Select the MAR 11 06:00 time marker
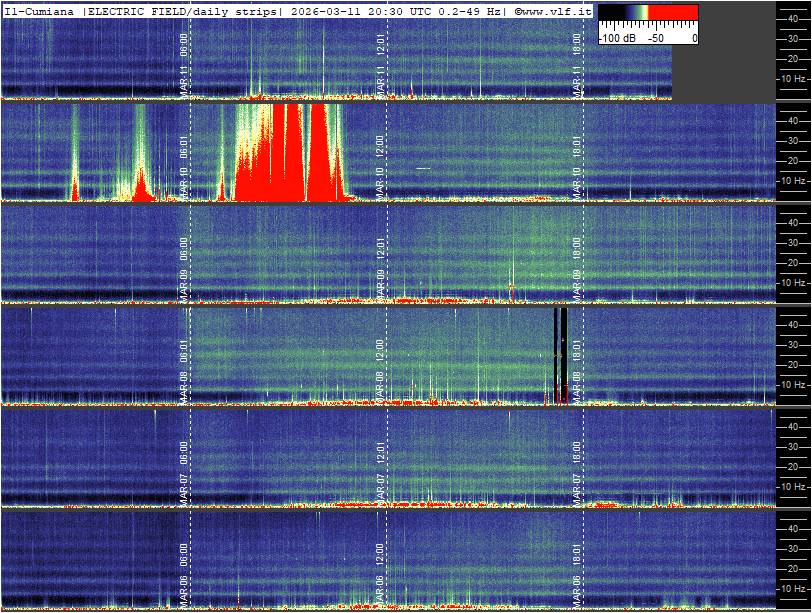 (x=184, y=64)
